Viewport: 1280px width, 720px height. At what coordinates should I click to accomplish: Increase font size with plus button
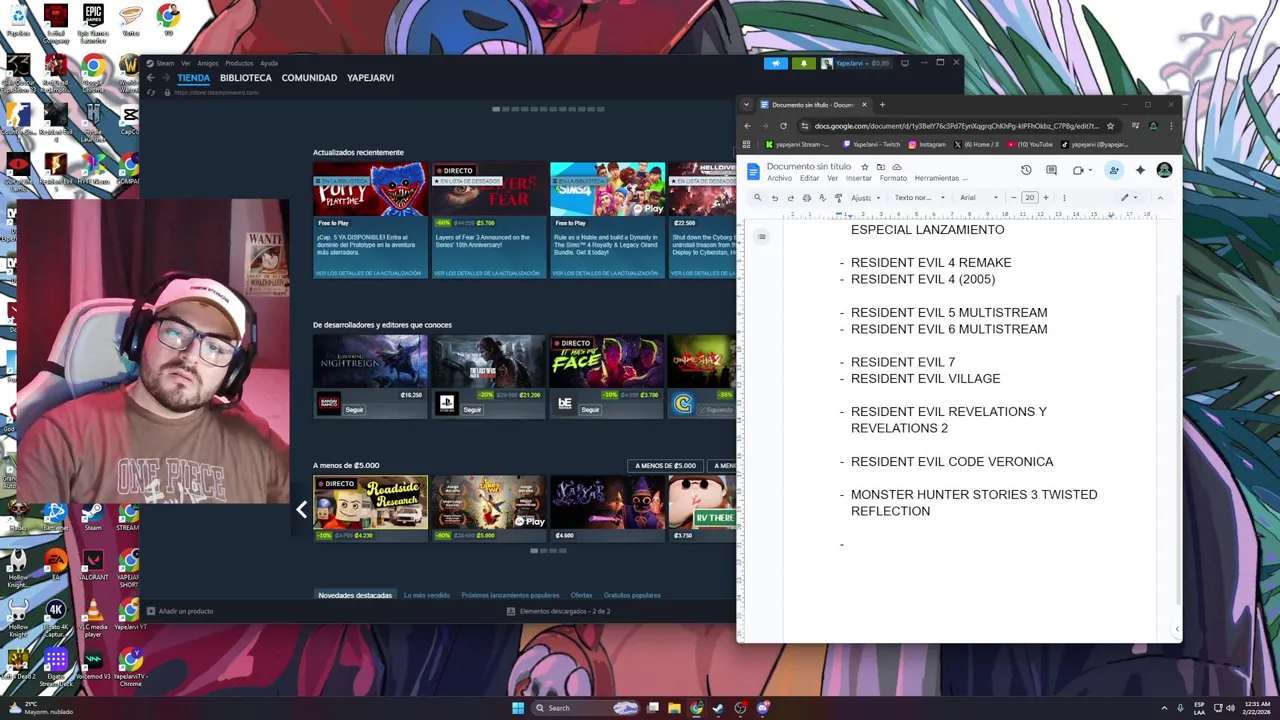point(1046,198)
